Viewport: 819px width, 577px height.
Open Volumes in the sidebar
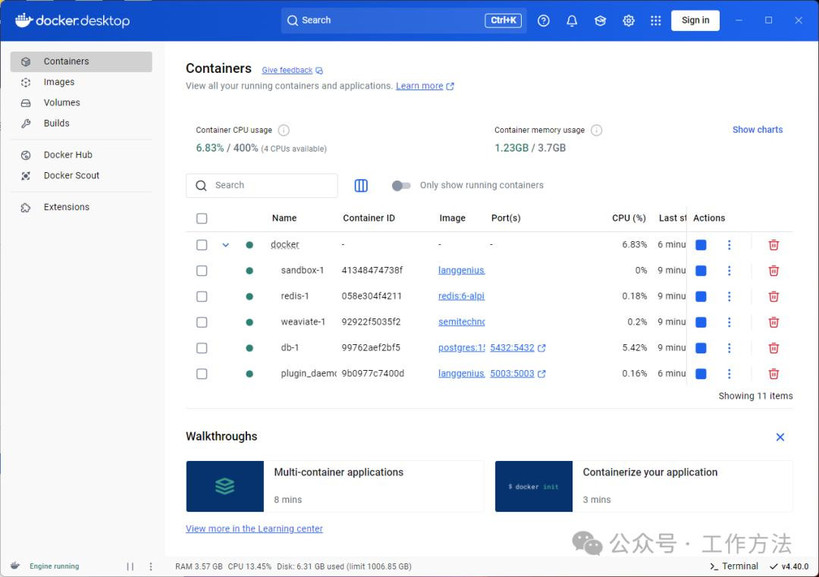click(x=81, y=103)
